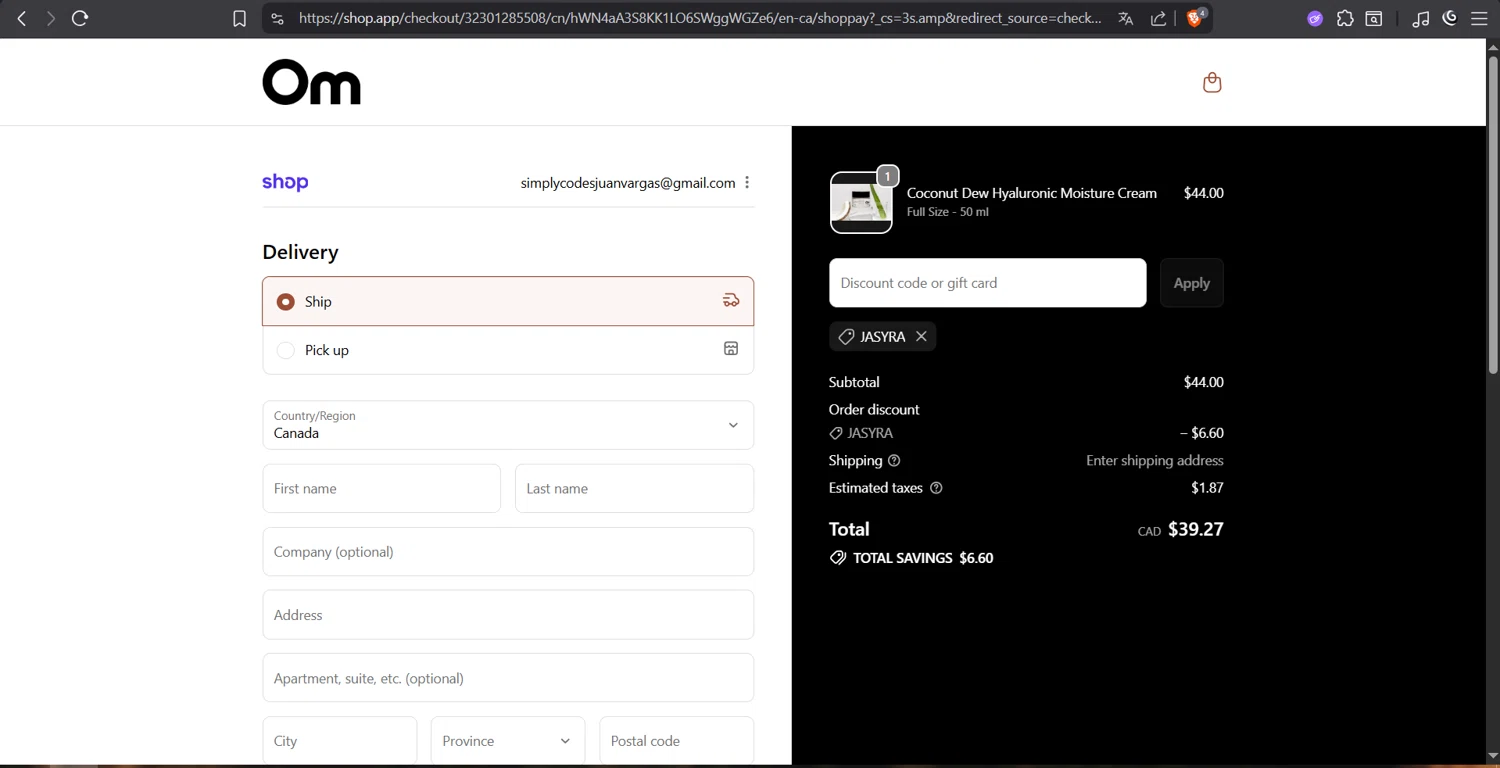Focus the First name field
The height and width of the screenshot is (768, 1500).
point(381,488)
